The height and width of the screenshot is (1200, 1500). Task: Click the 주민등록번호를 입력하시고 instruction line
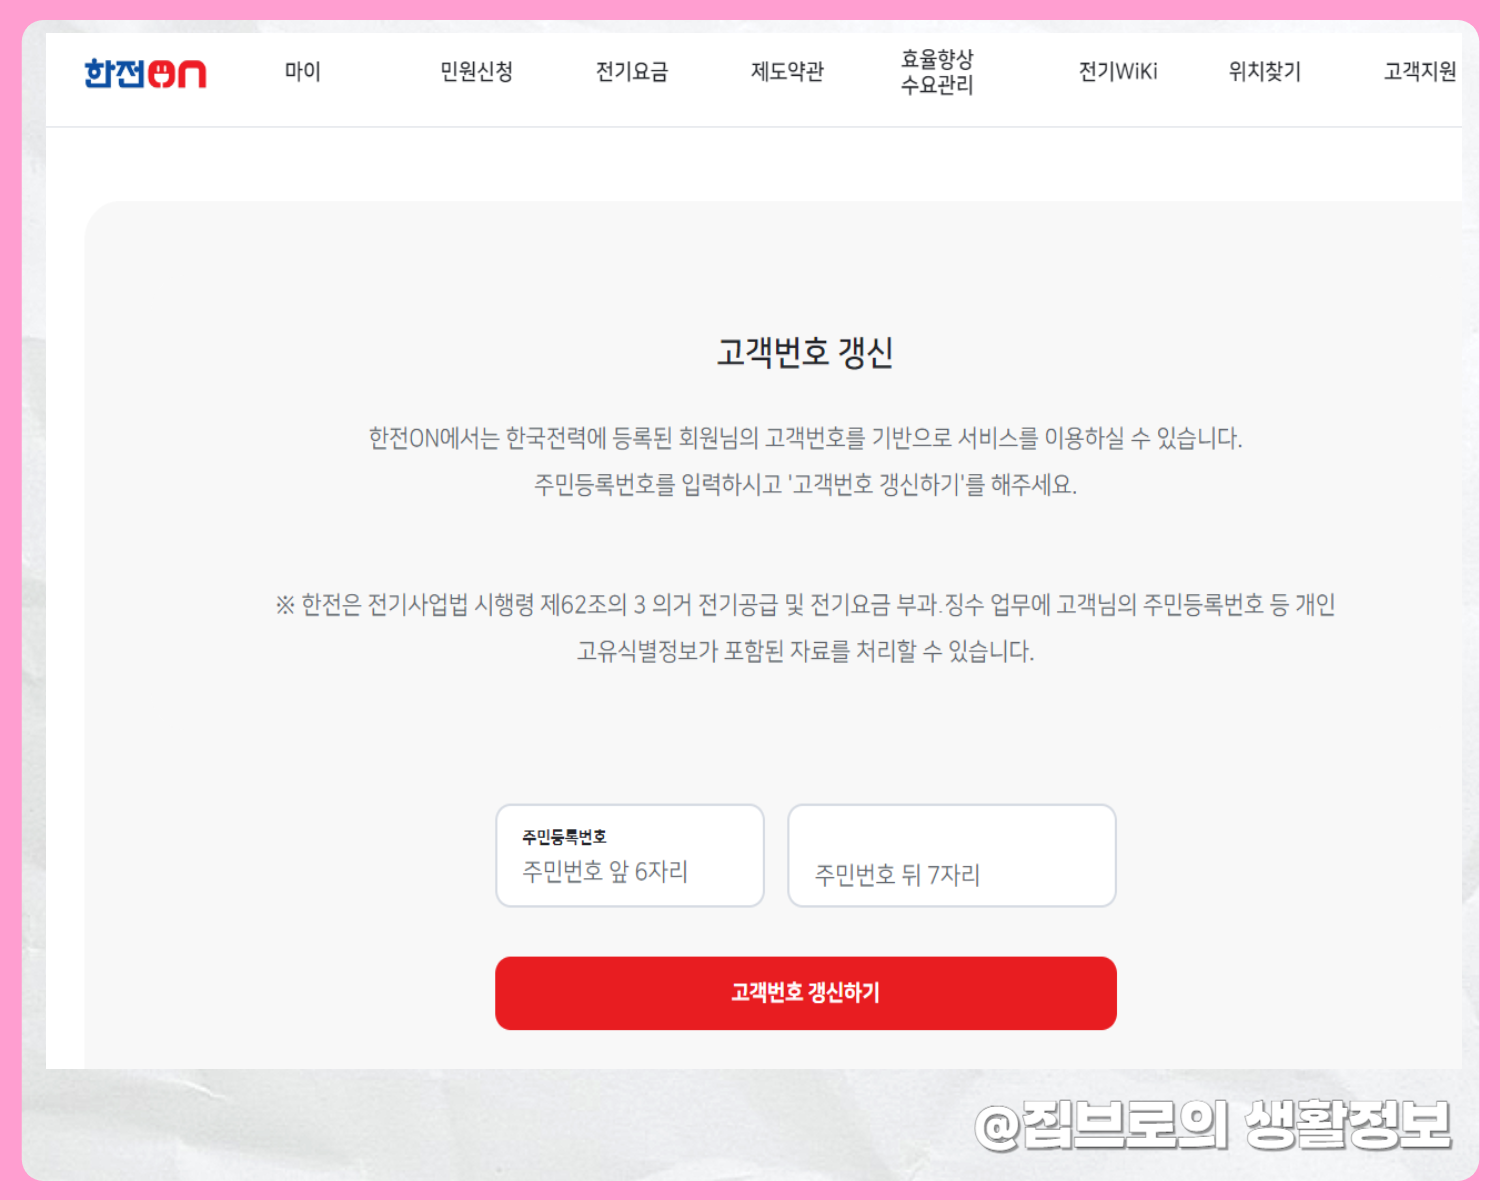tap(805, 484)
